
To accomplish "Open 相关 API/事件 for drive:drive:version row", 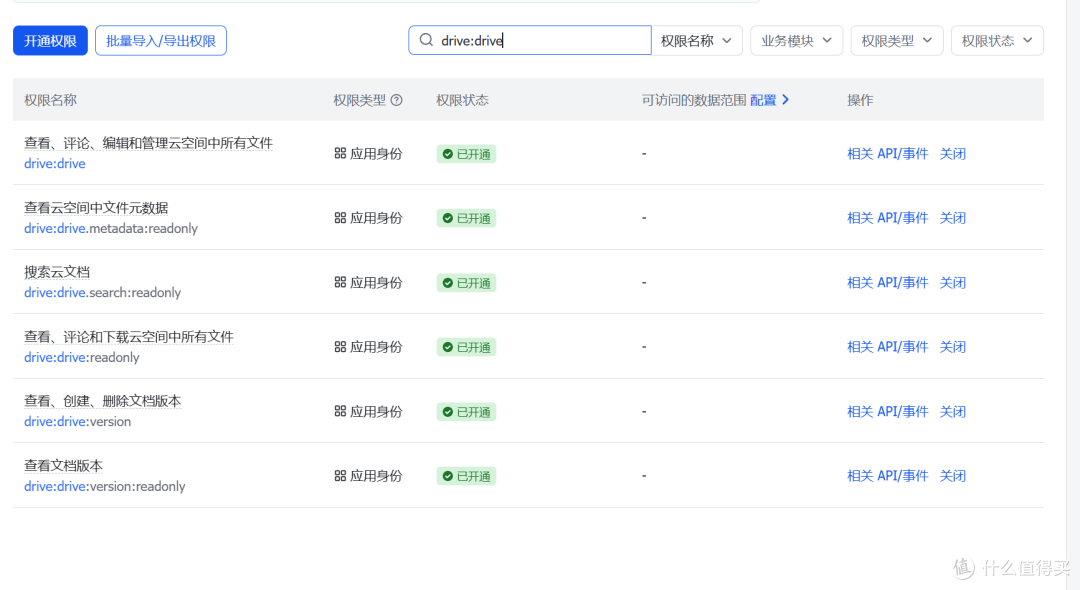I will coord(887,411).
